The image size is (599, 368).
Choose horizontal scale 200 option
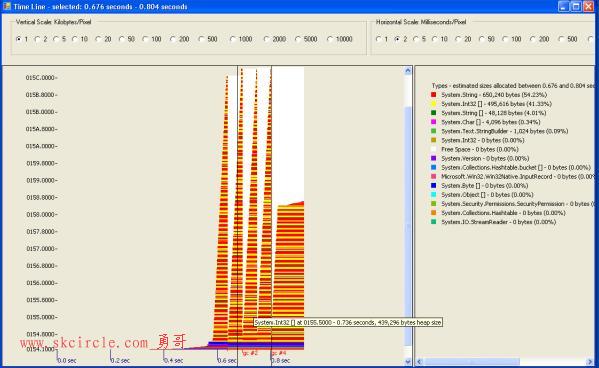[533, 39]
